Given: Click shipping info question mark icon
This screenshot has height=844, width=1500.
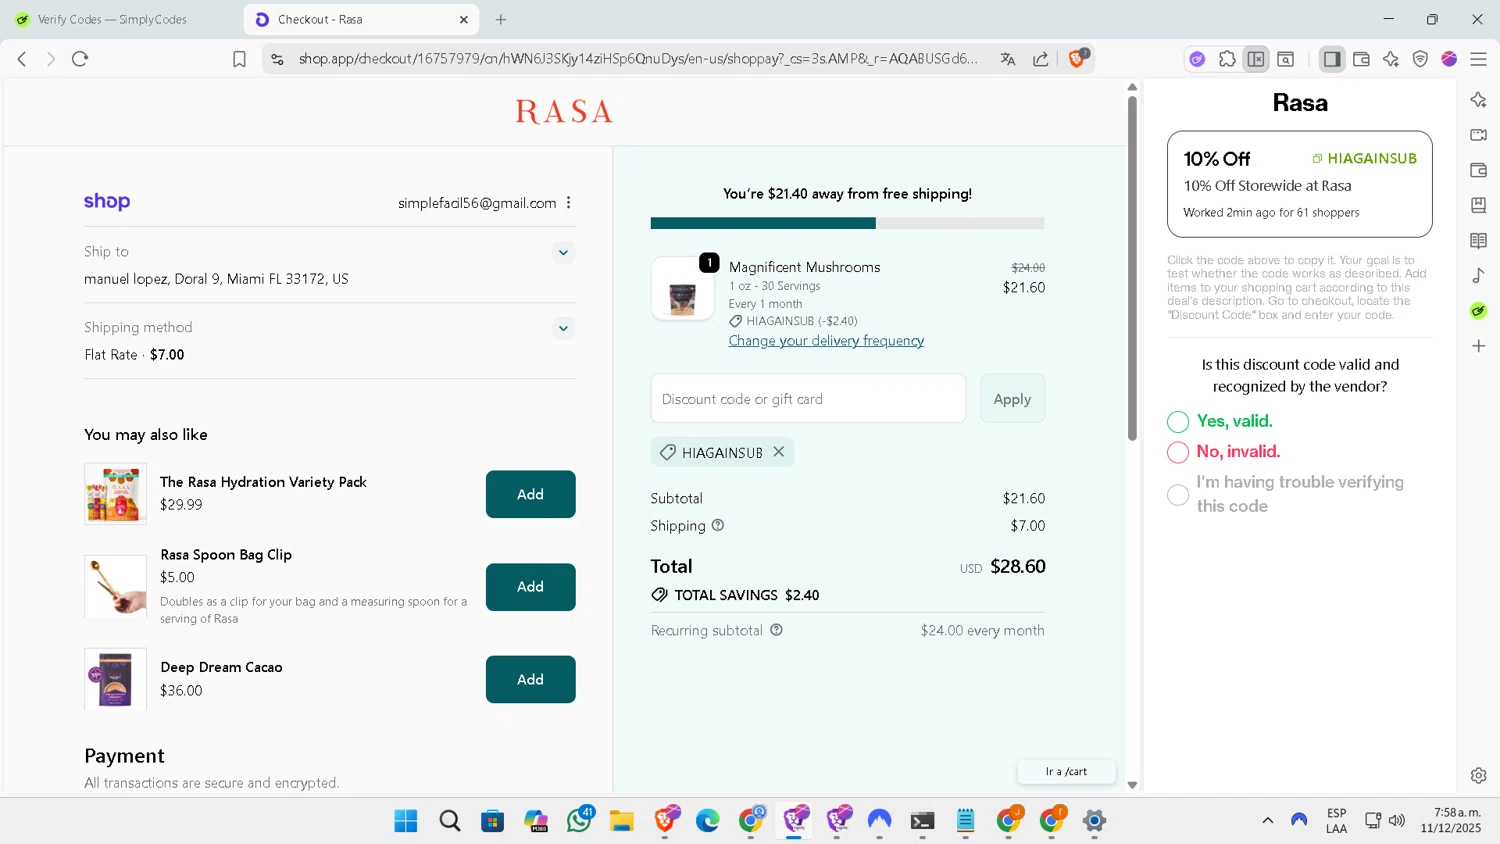Looking at the screenshot, I should tap(717, 525).
